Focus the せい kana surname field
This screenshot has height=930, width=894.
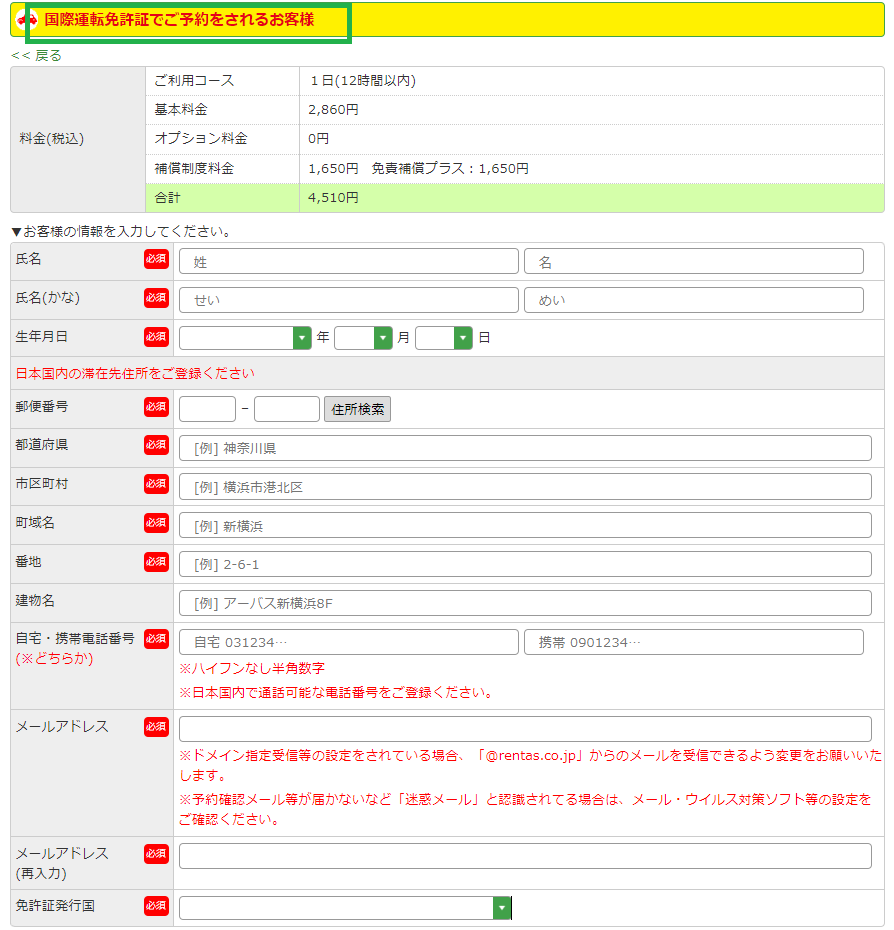click(348, 300)
